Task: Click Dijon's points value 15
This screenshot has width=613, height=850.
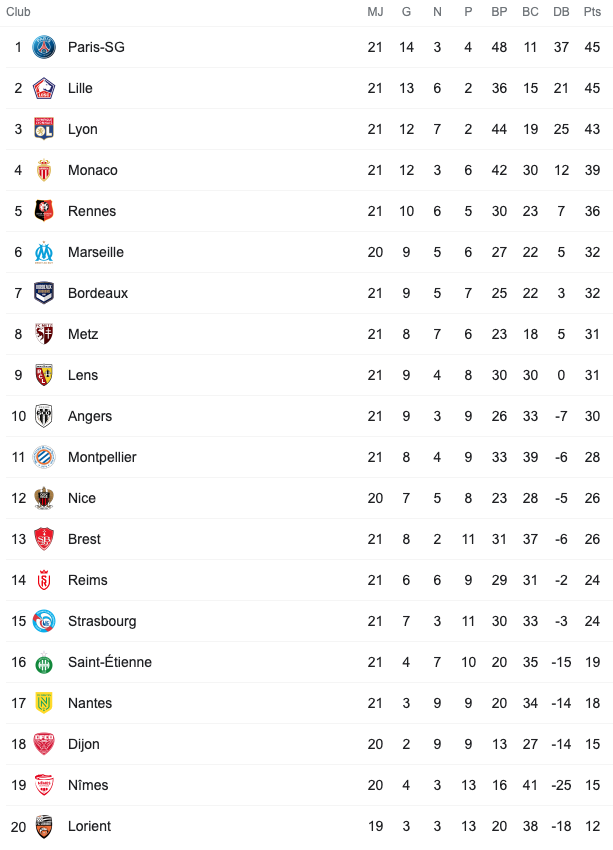Action: (592, 744)
